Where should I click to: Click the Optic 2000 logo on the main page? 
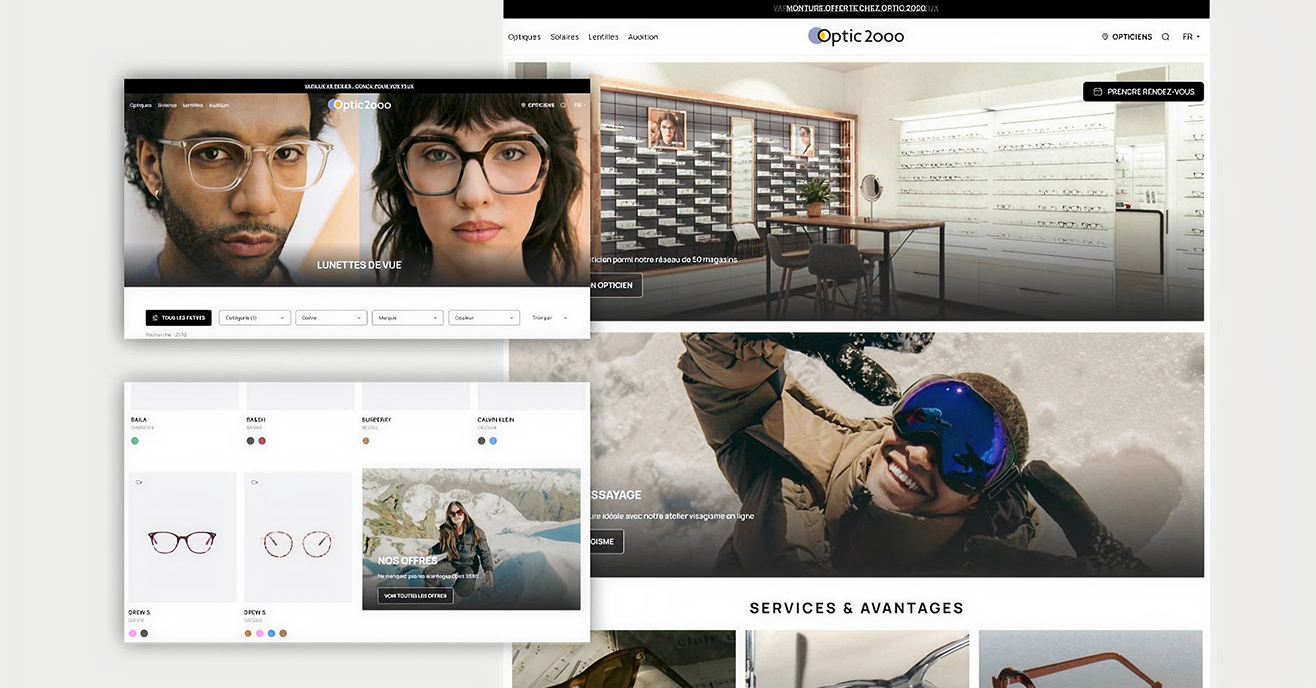856,36
